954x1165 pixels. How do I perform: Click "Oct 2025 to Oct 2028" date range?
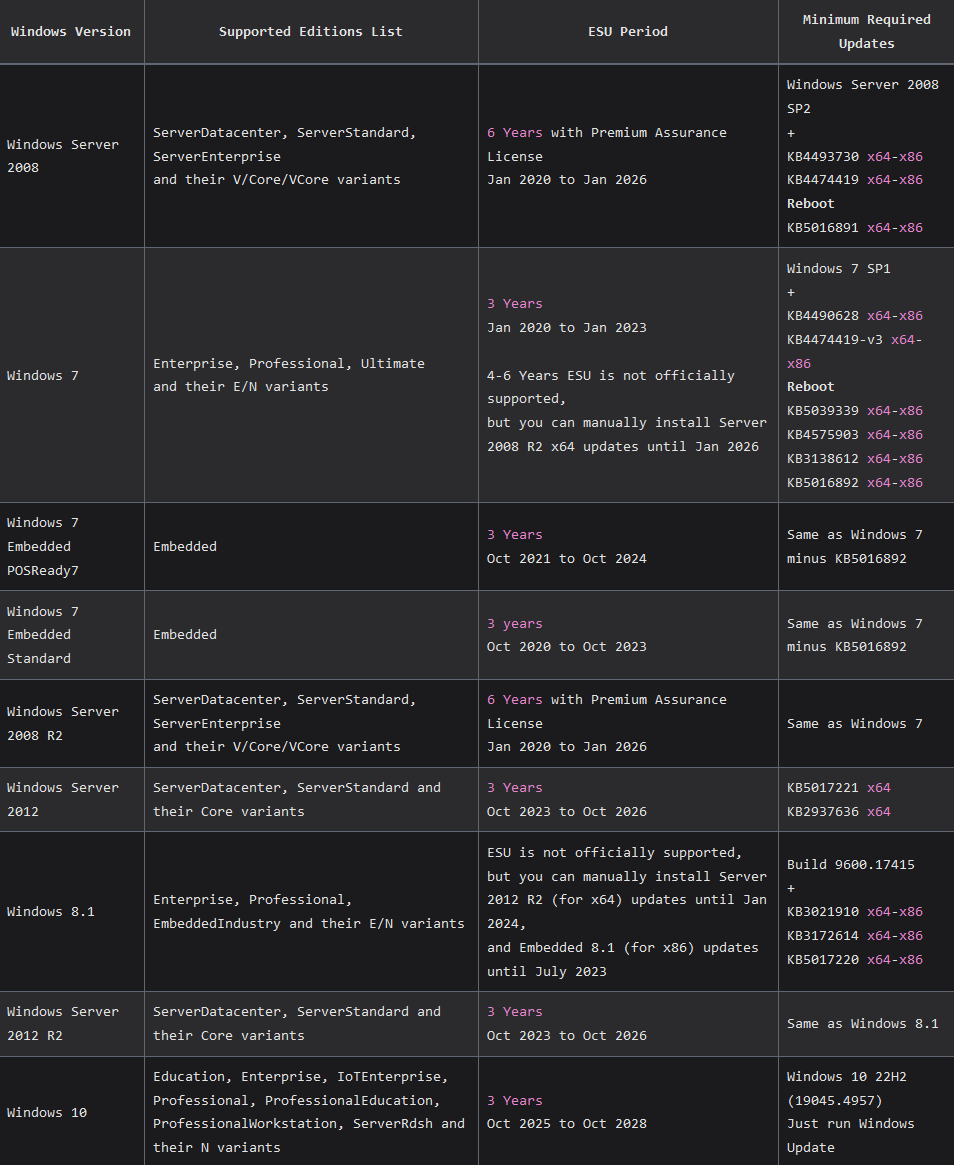(567, 1124)
